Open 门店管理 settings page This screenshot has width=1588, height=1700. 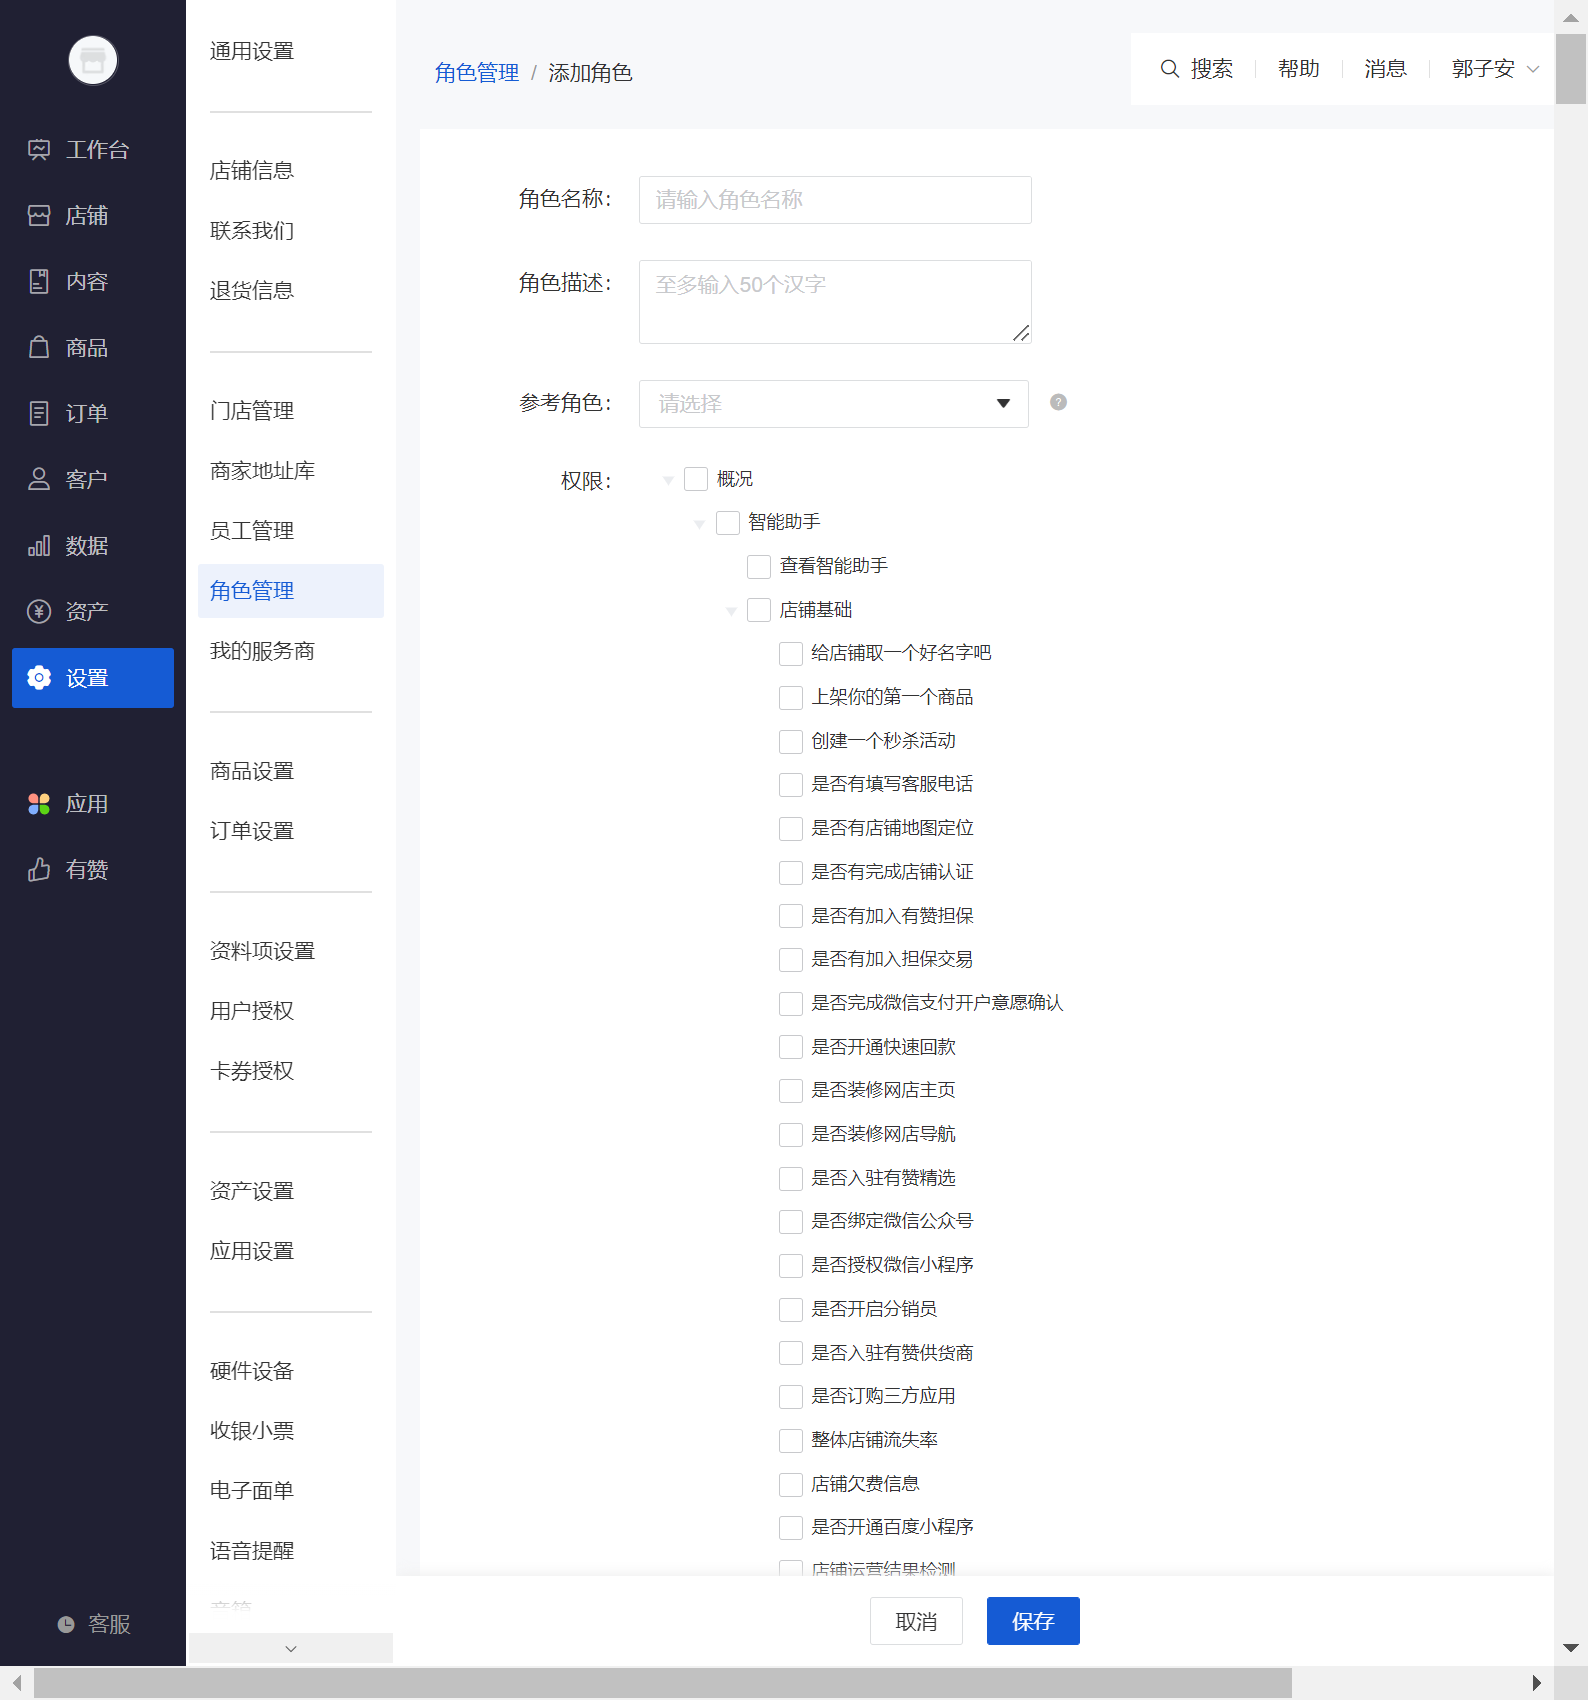click(x=252, y=411)
